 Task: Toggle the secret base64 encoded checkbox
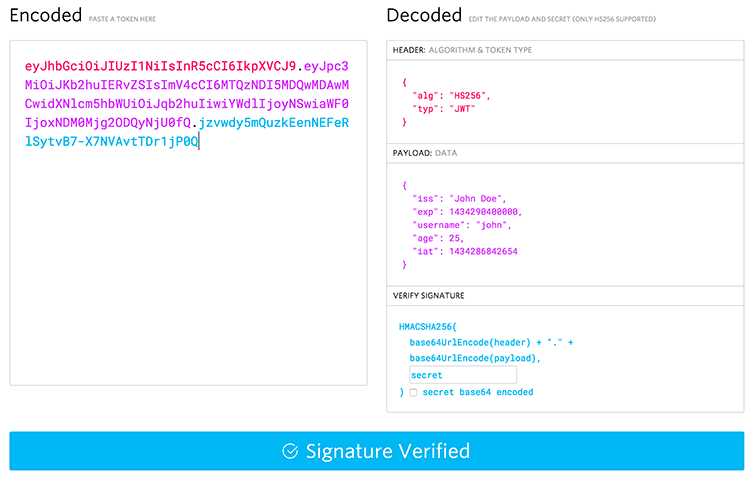coord(413,393)
